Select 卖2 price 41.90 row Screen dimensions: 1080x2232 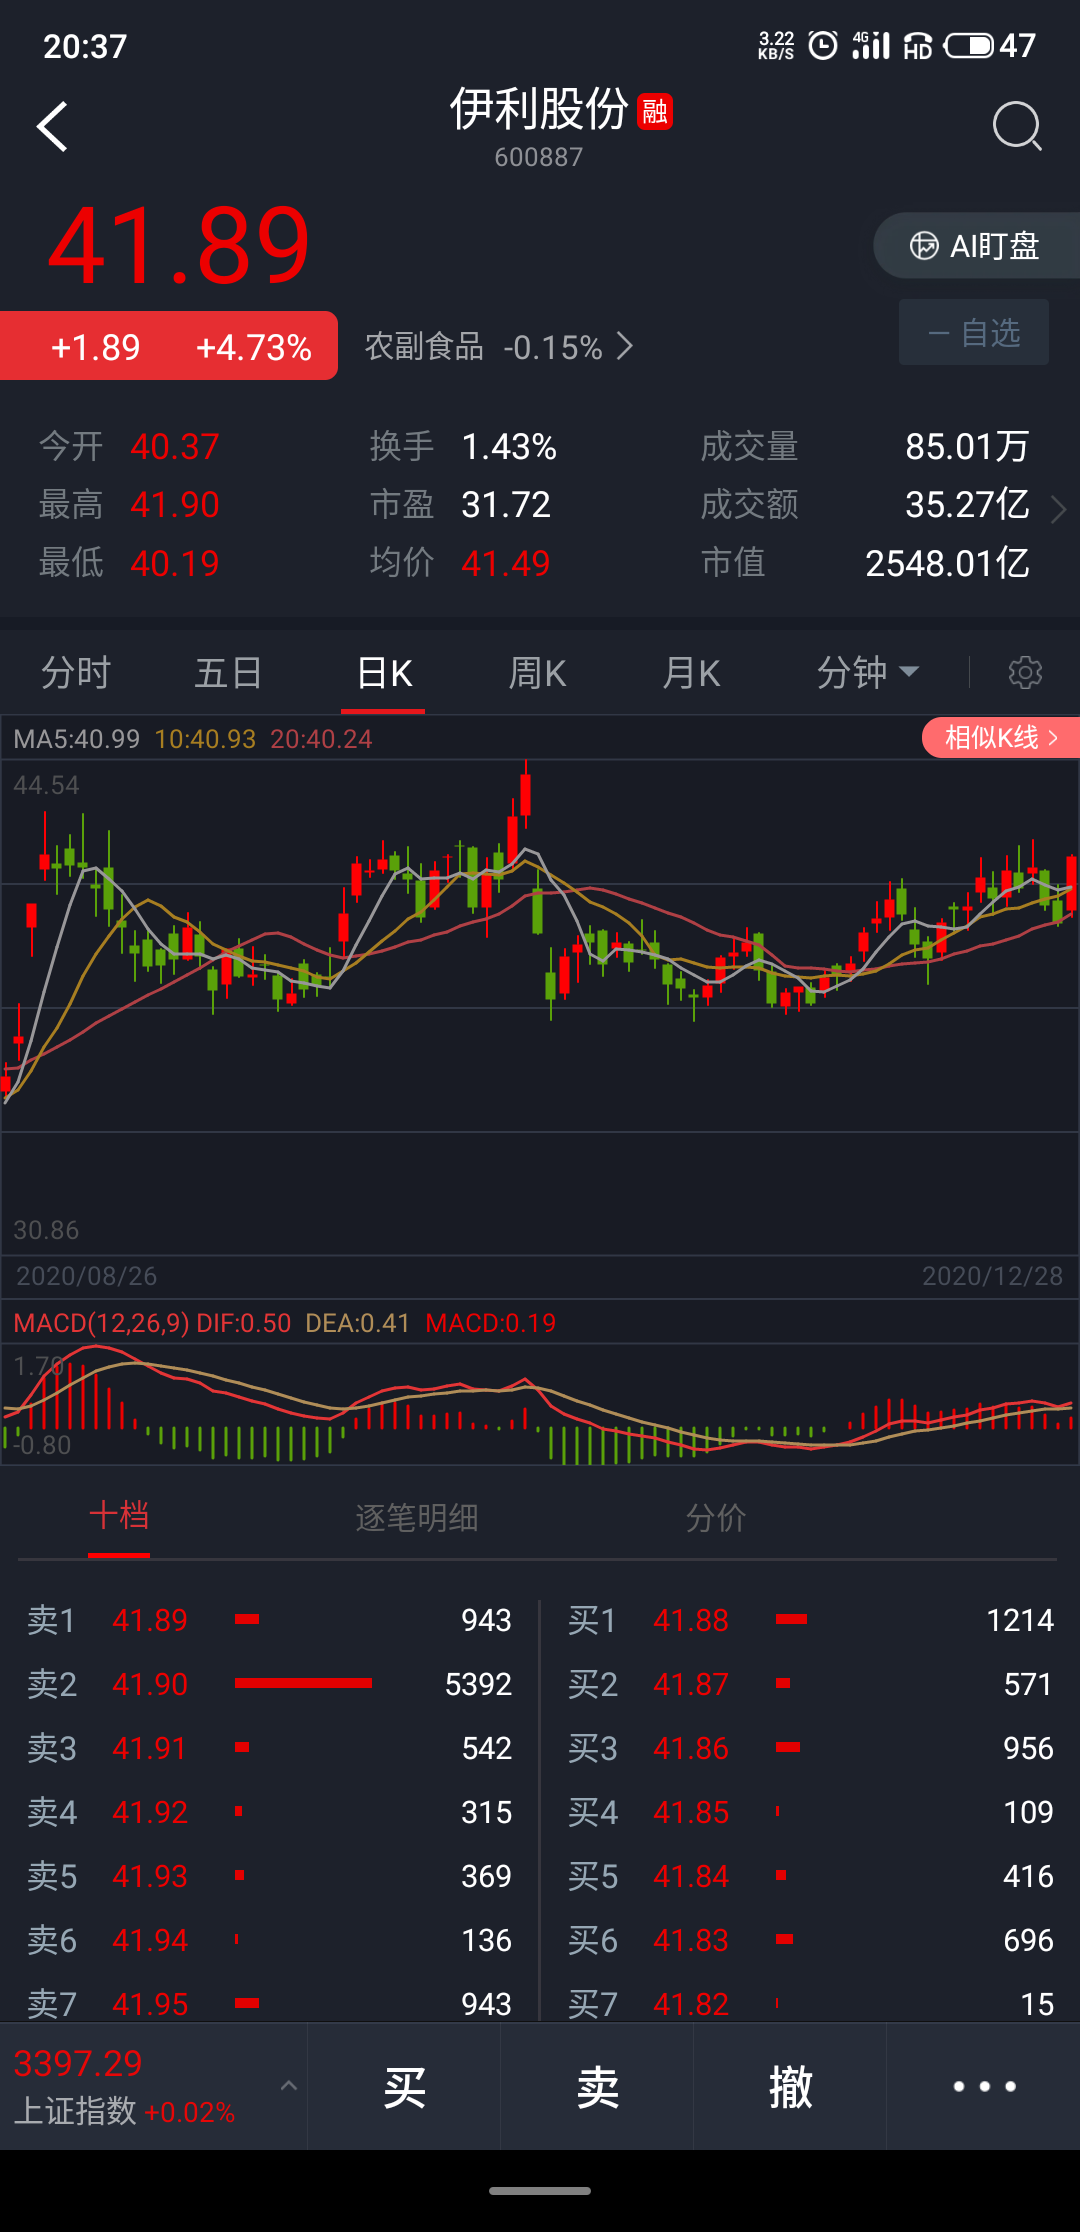270,1684
